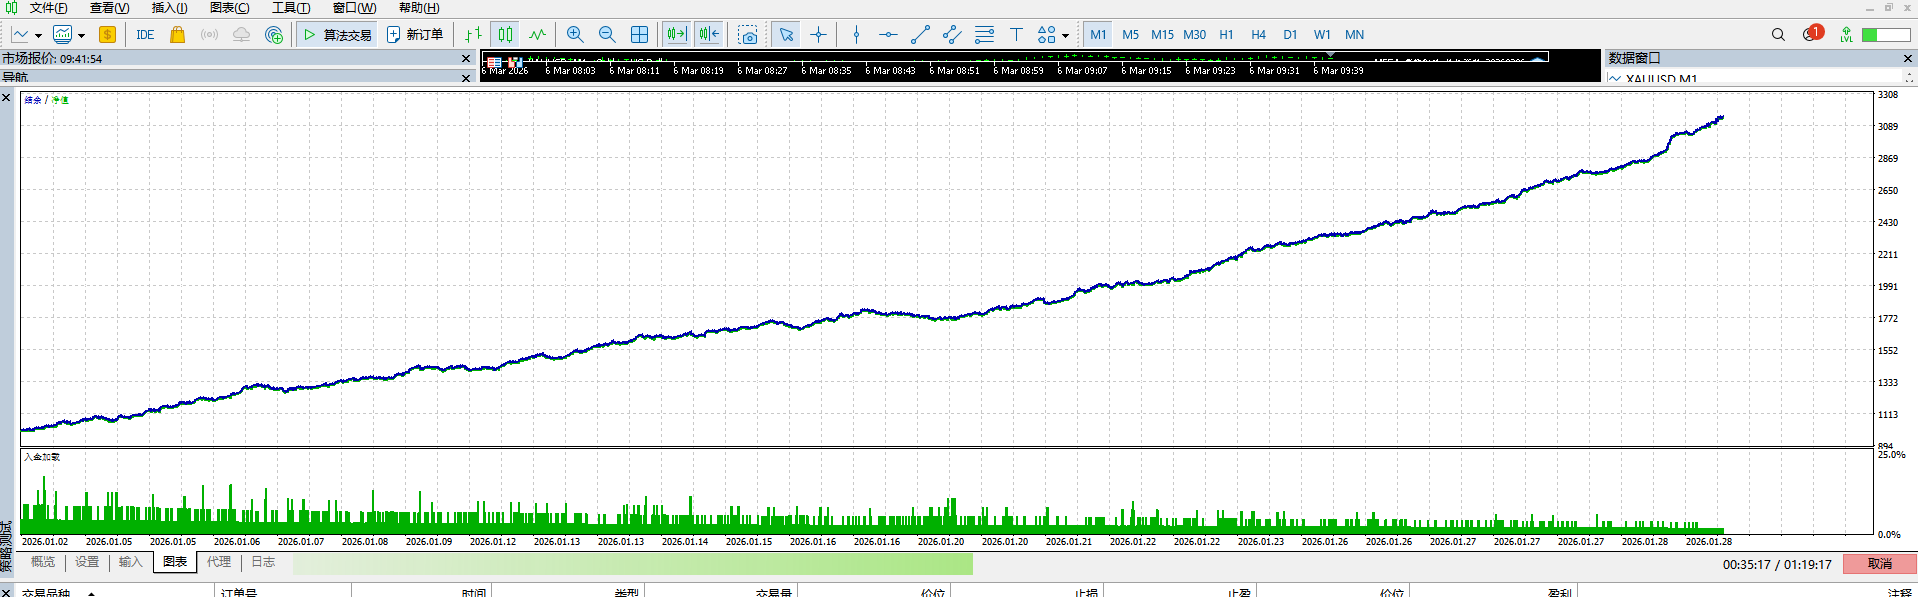Viewport: 1918px width, 597px height.
Task: Switch to the 代理 agents tab
Action: pos(219,562)
